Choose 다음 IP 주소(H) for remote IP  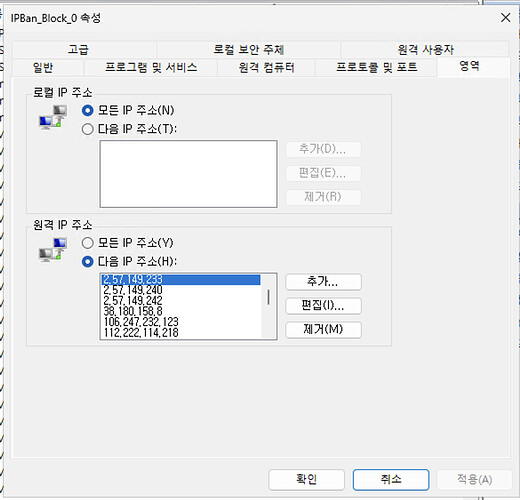(88, 262)
